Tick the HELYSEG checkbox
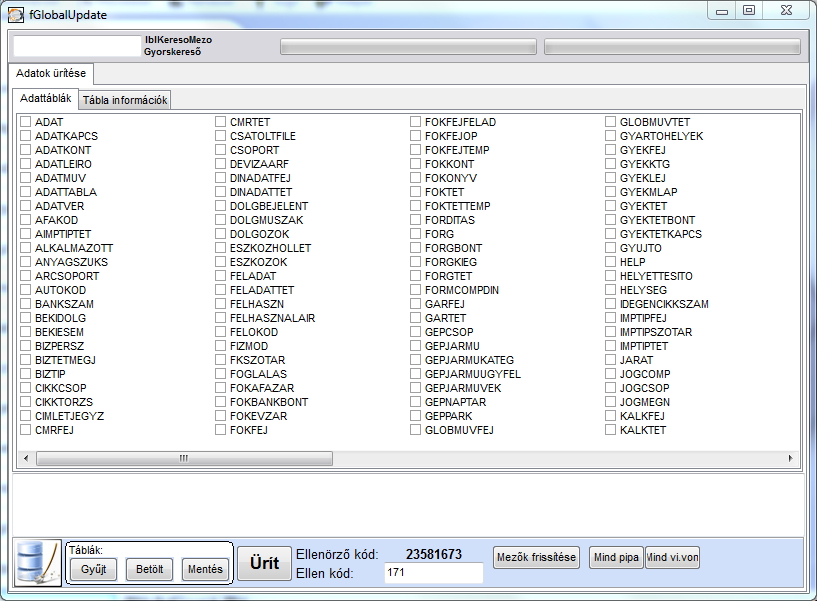Image resolution: width=817 pixels, height=601 pixels. click(610, 290)
